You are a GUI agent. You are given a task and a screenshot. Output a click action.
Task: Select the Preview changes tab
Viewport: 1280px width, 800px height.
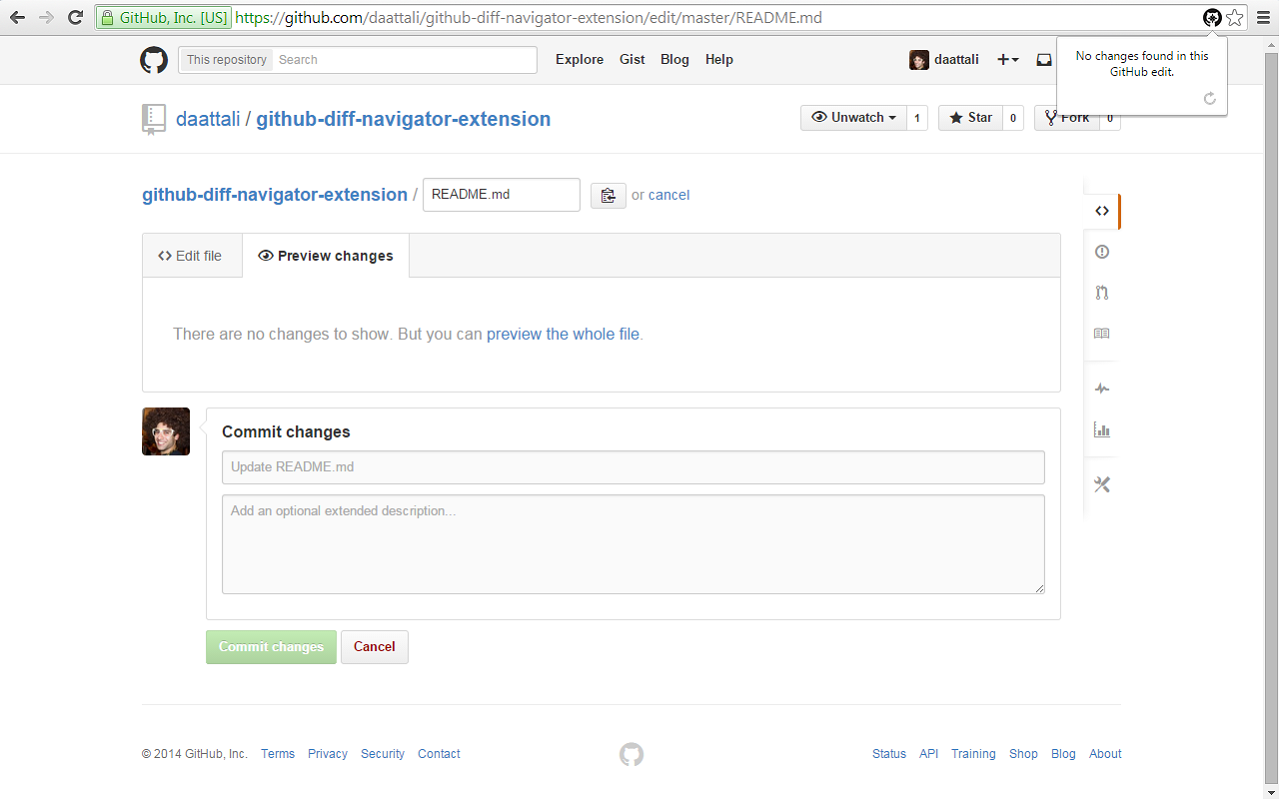(326, 256)
